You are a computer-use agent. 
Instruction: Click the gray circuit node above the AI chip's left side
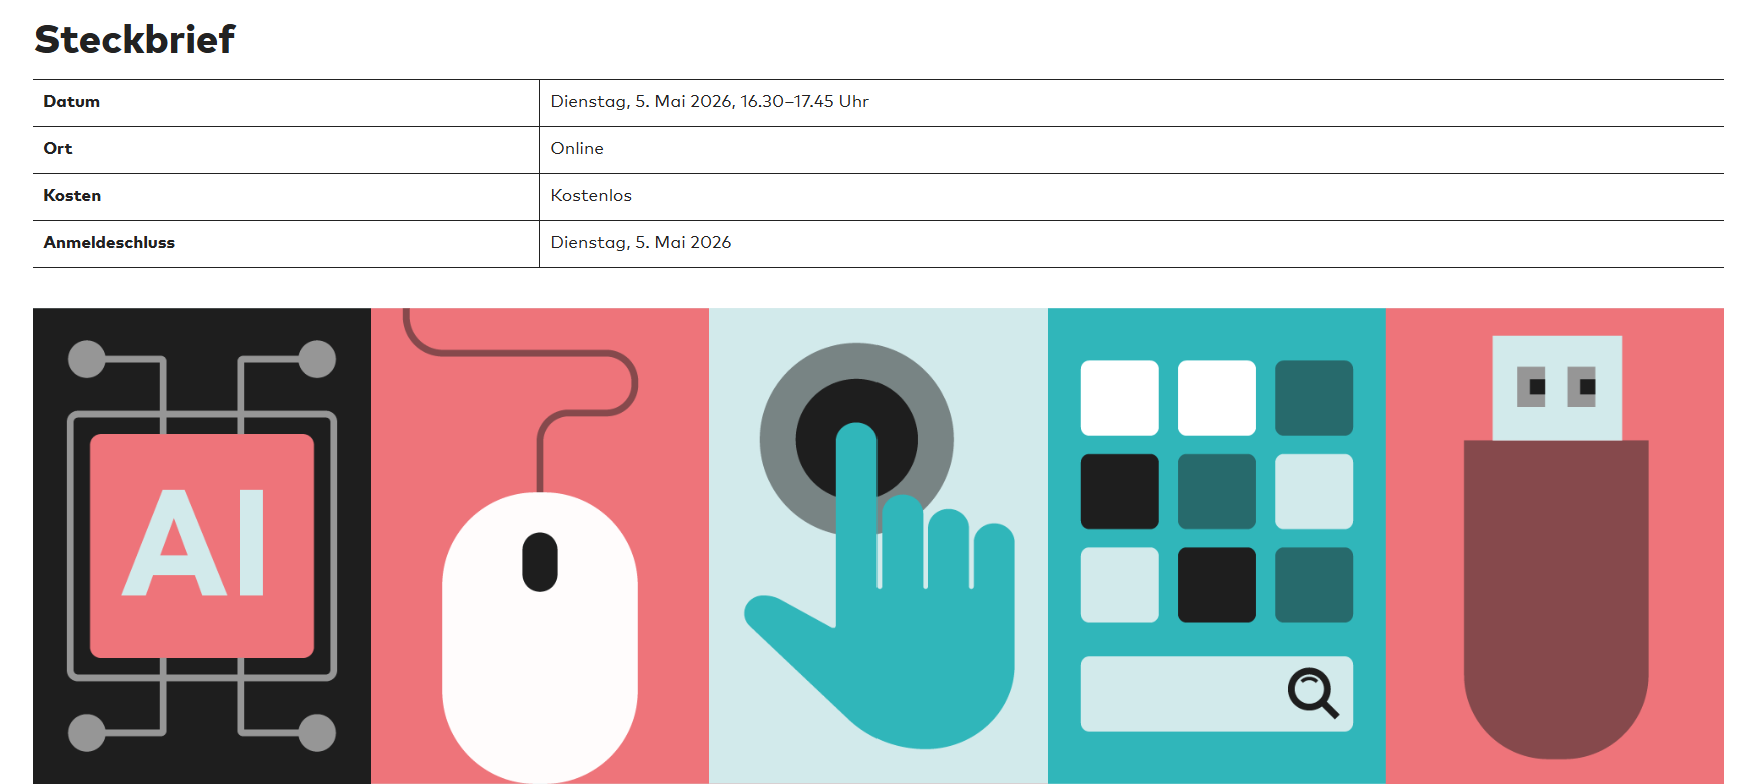tap(87, 359)
